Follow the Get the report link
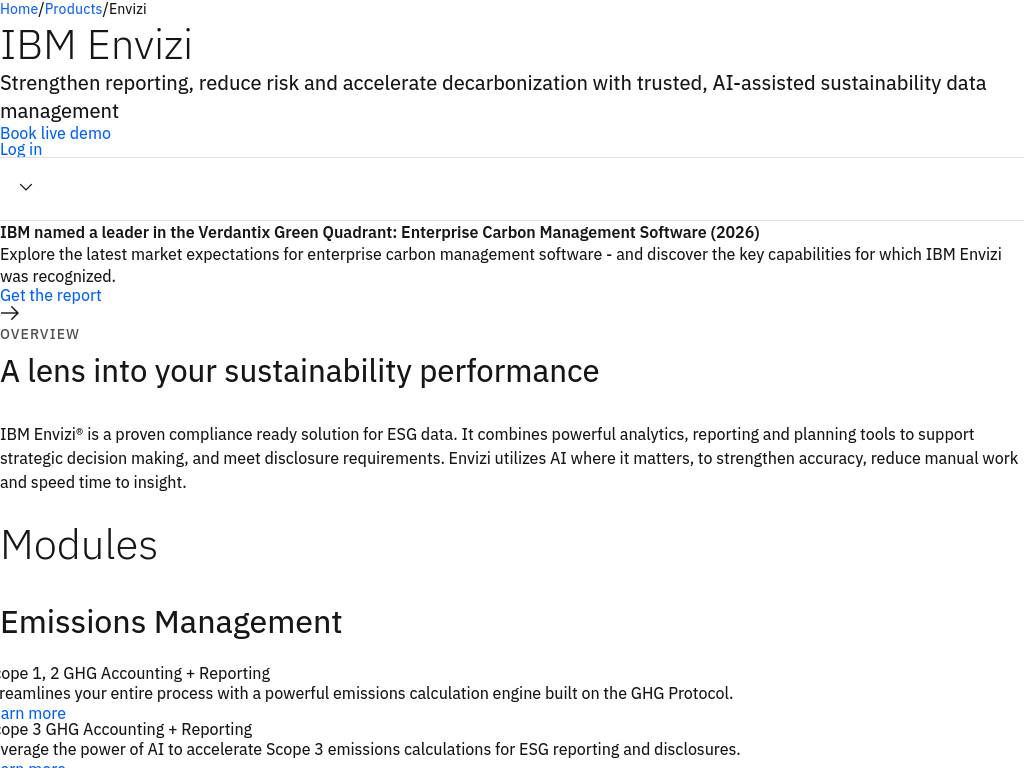The image size is (1024, 768). (51, 295)
